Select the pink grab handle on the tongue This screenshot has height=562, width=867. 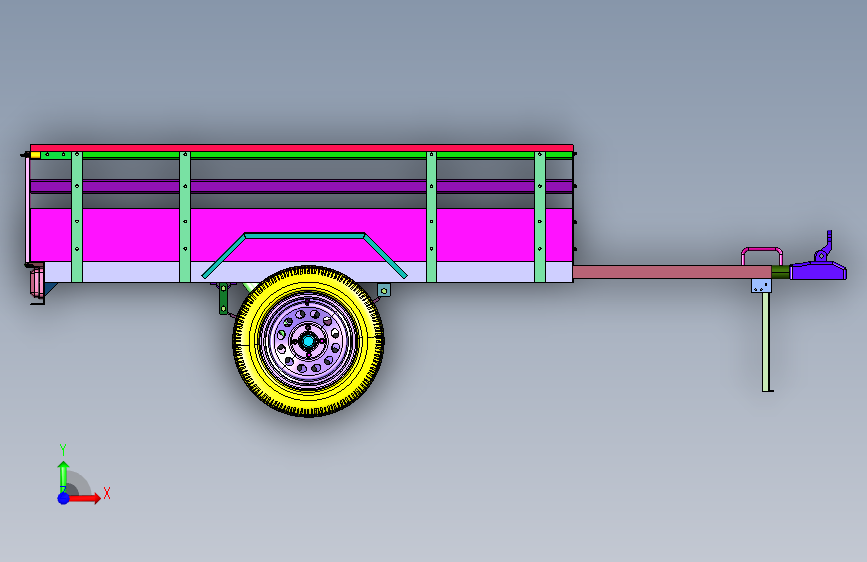pyautogui.click(x=762, y=256)
